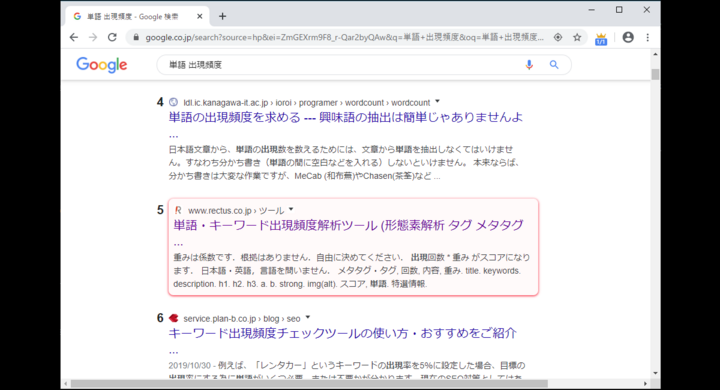Click the service.plan-b.co.jp red favicon
The image size is (720, 390).
pos(173,318)
